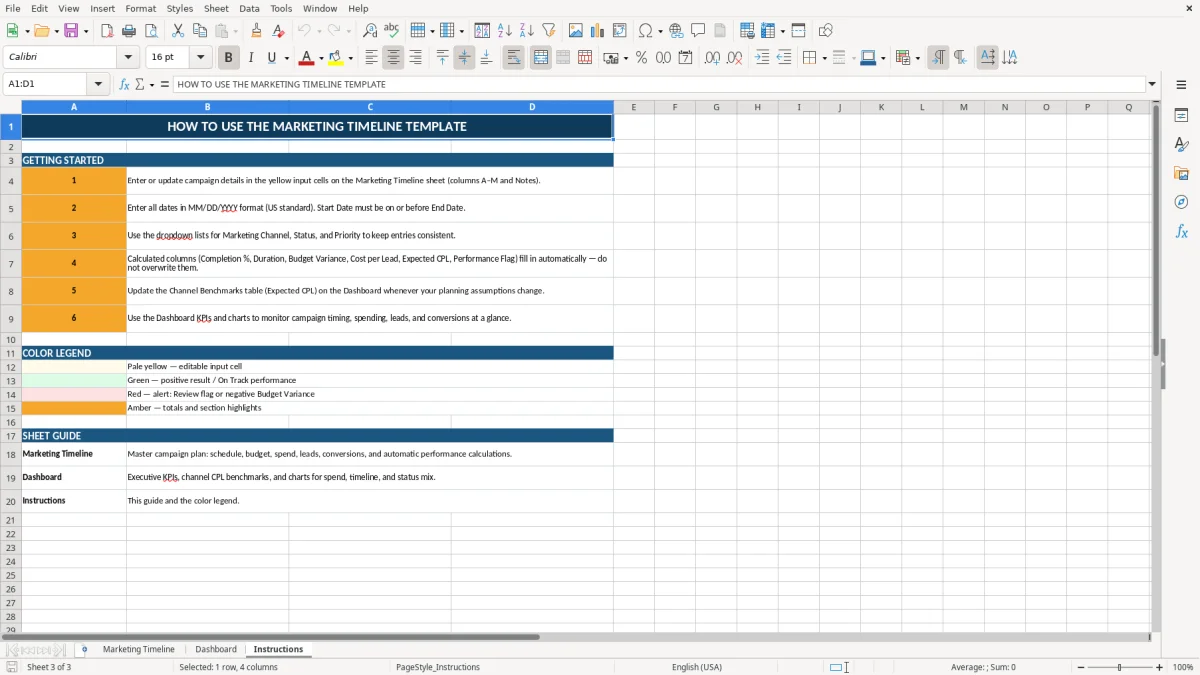The height and width of the screenshot is (675, 1200).
Task: Insert a hyperlink
Action: pyautogui.click(x=676, y=31)
